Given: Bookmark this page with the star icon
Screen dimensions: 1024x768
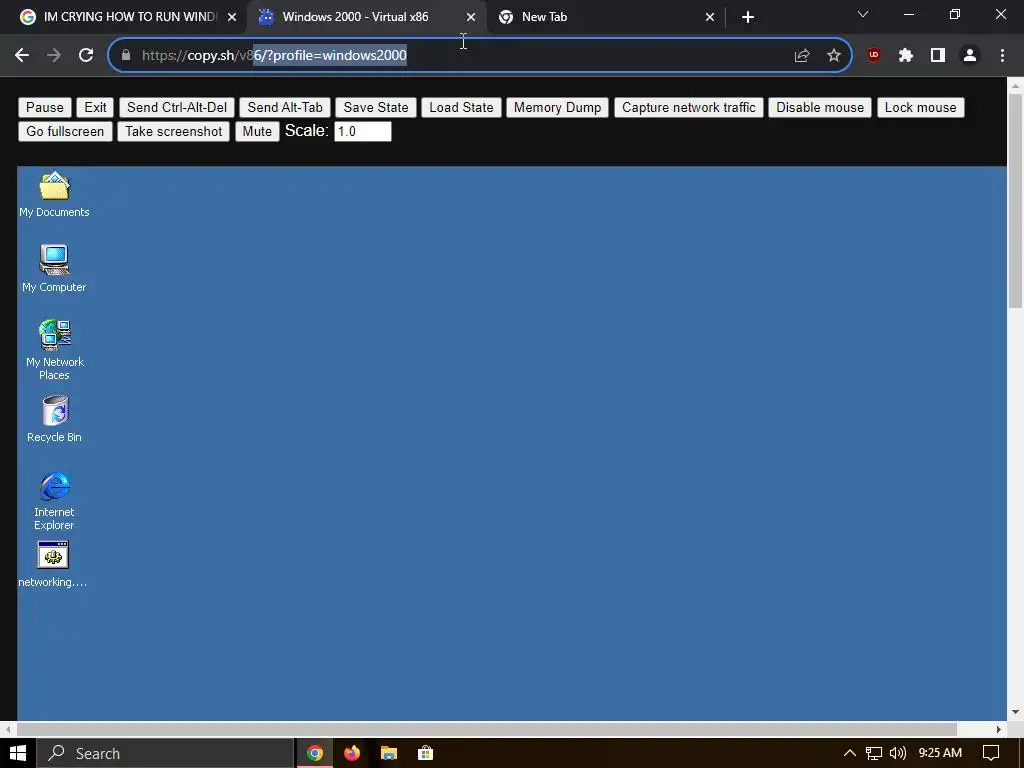Looking at the screenshot, I should 833,56.
